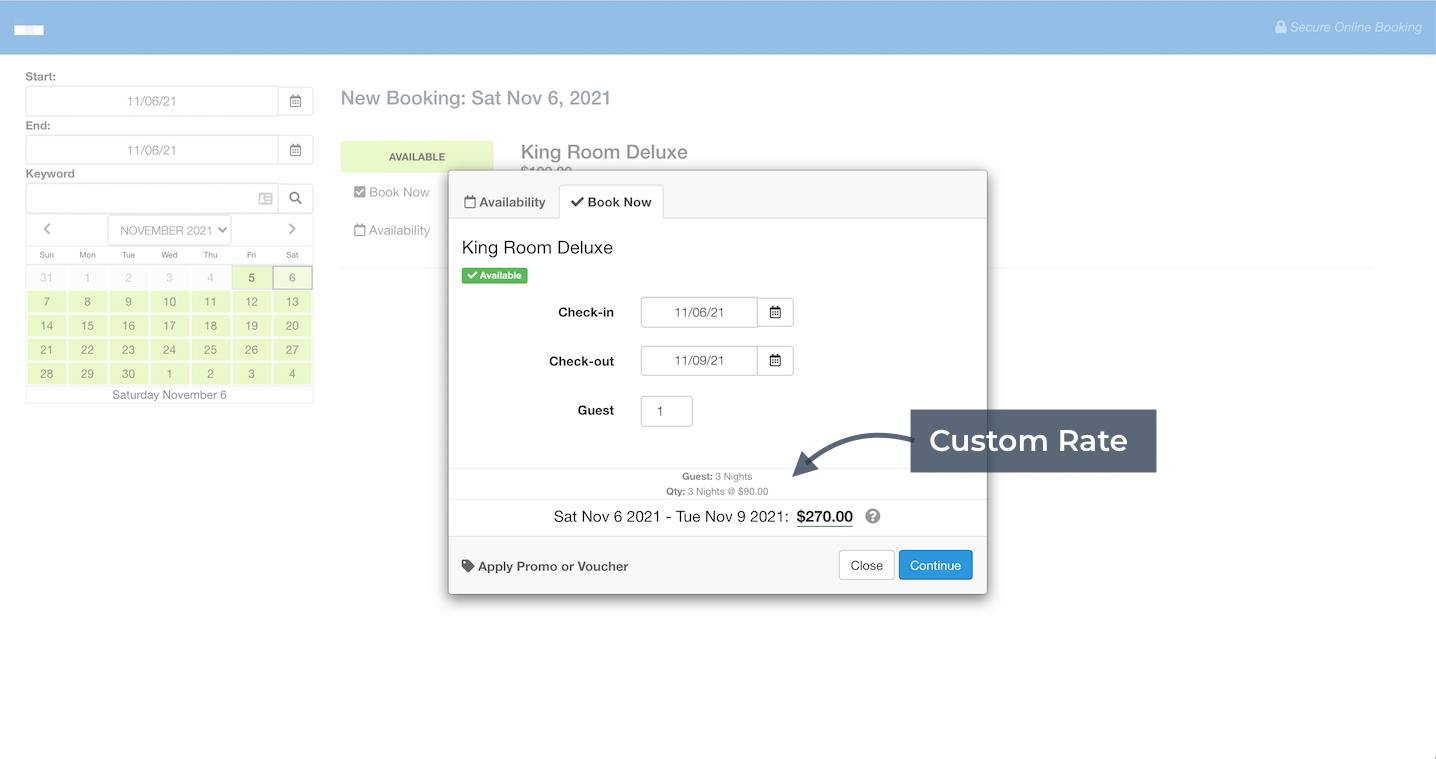Viewport: 1436px width, 759px height.
Task: Click the Check-out date field 11/09/21
Action: (699, 360)
